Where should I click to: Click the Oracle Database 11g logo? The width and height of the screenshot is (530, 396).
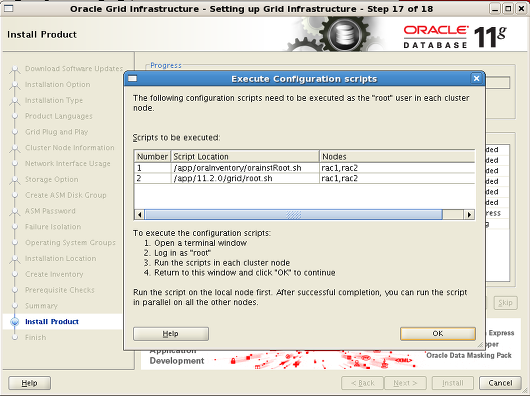[x=455, y=36]
